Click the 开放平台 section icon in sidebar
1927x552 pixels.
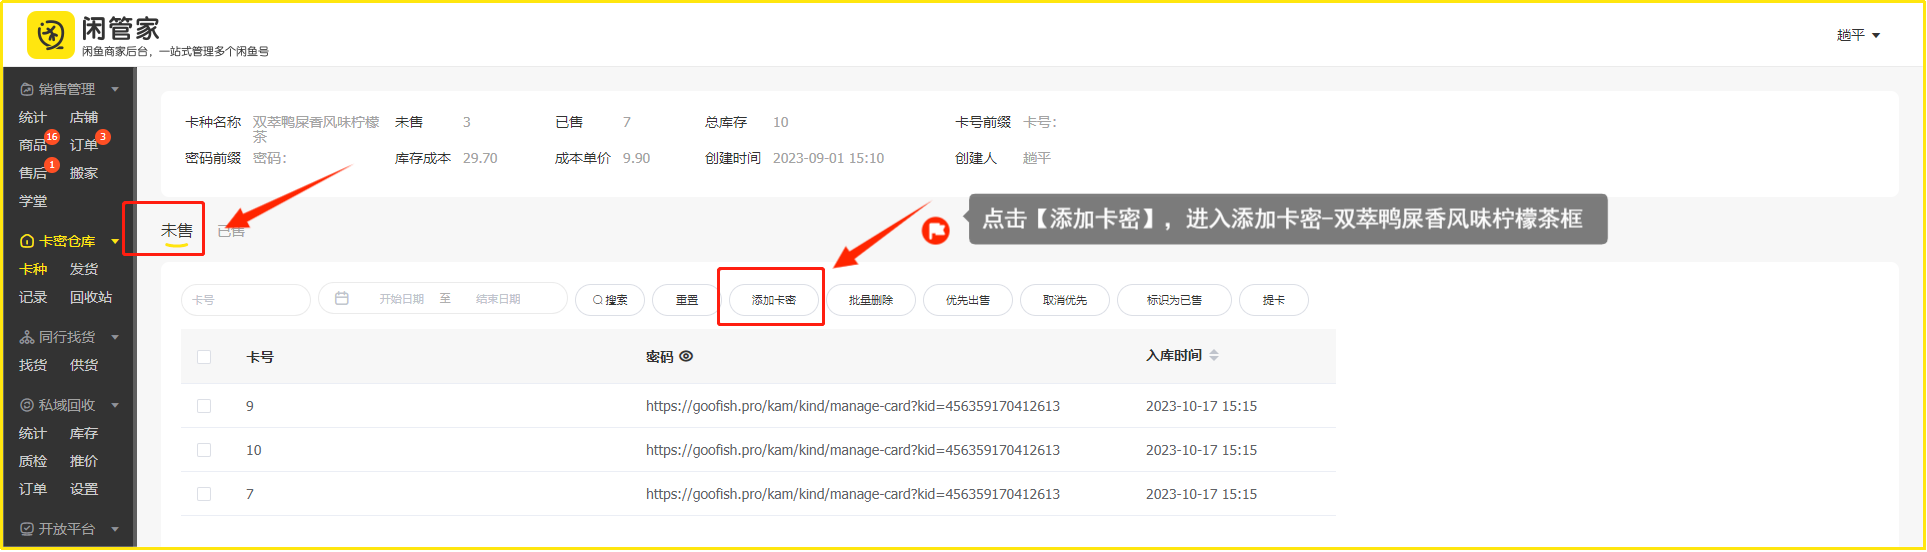click(x=27, y=529)
